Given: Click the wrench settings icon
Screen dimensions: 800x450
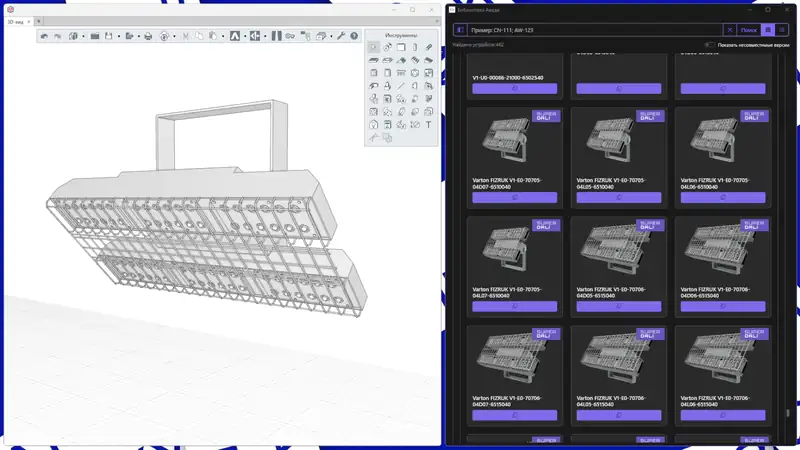Looking at the screenshot, I should coord(341,36).
